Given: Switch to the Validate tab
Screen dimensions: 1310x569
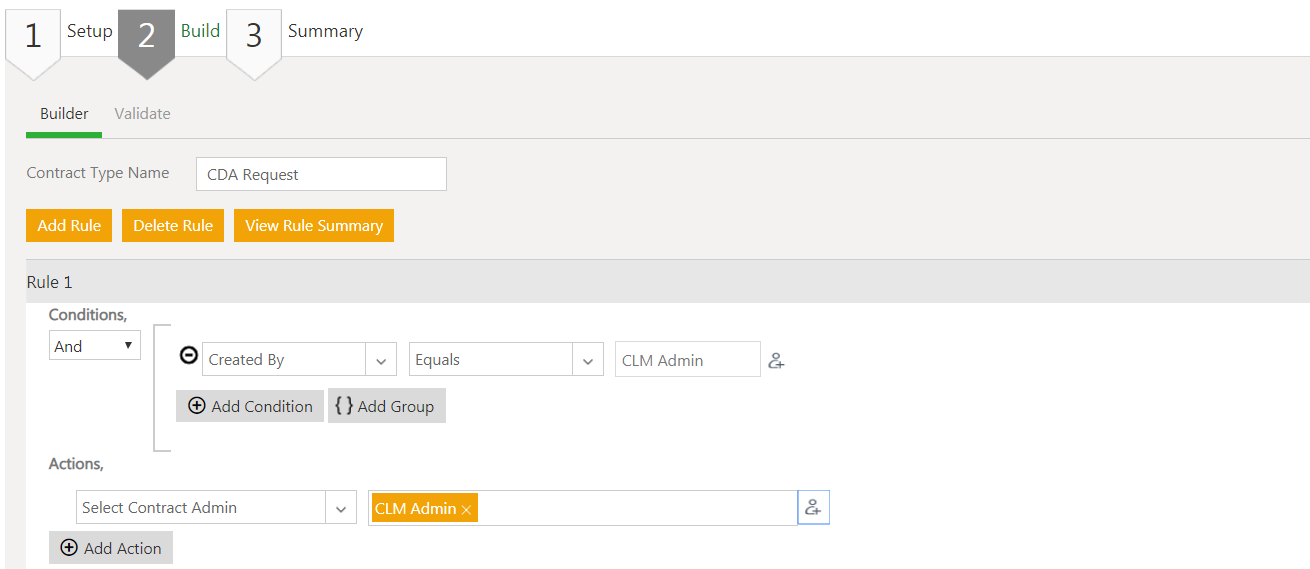Looking at the screenshot, I should 142,114.
